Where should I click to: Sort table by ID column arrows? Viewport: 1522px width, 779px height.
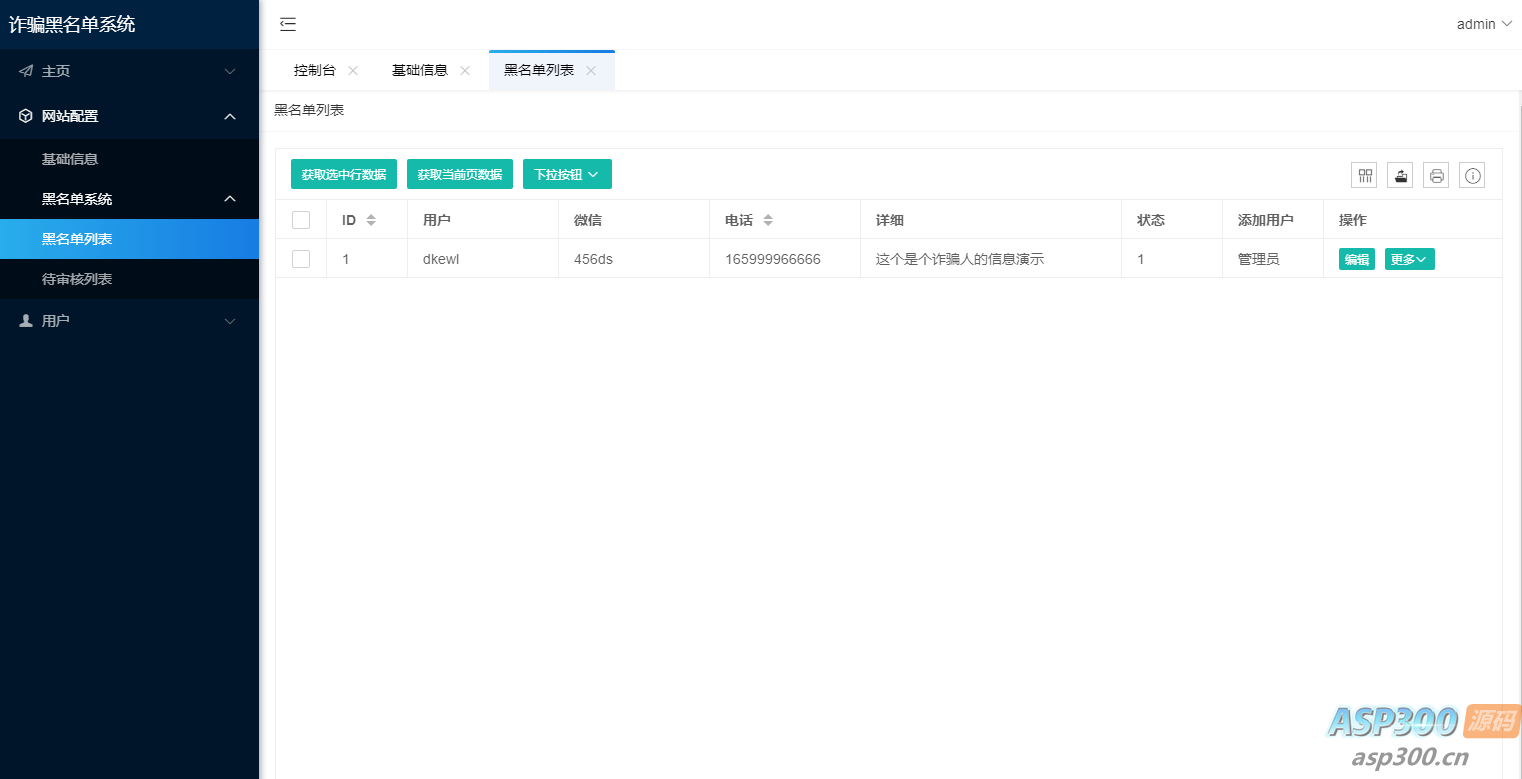point(371,220)
